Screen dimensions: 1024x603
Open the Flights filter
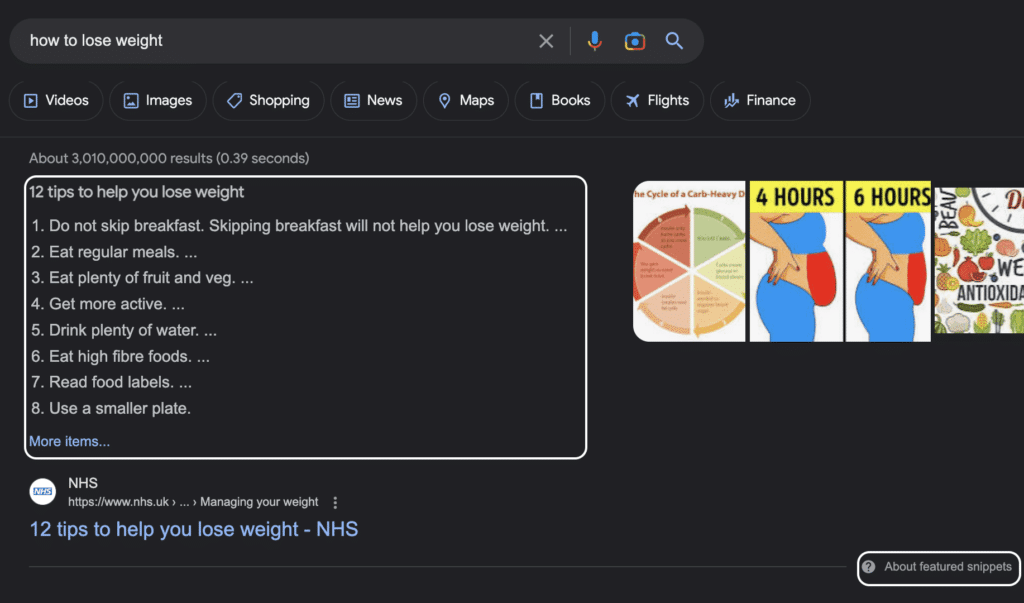point(657,100)
